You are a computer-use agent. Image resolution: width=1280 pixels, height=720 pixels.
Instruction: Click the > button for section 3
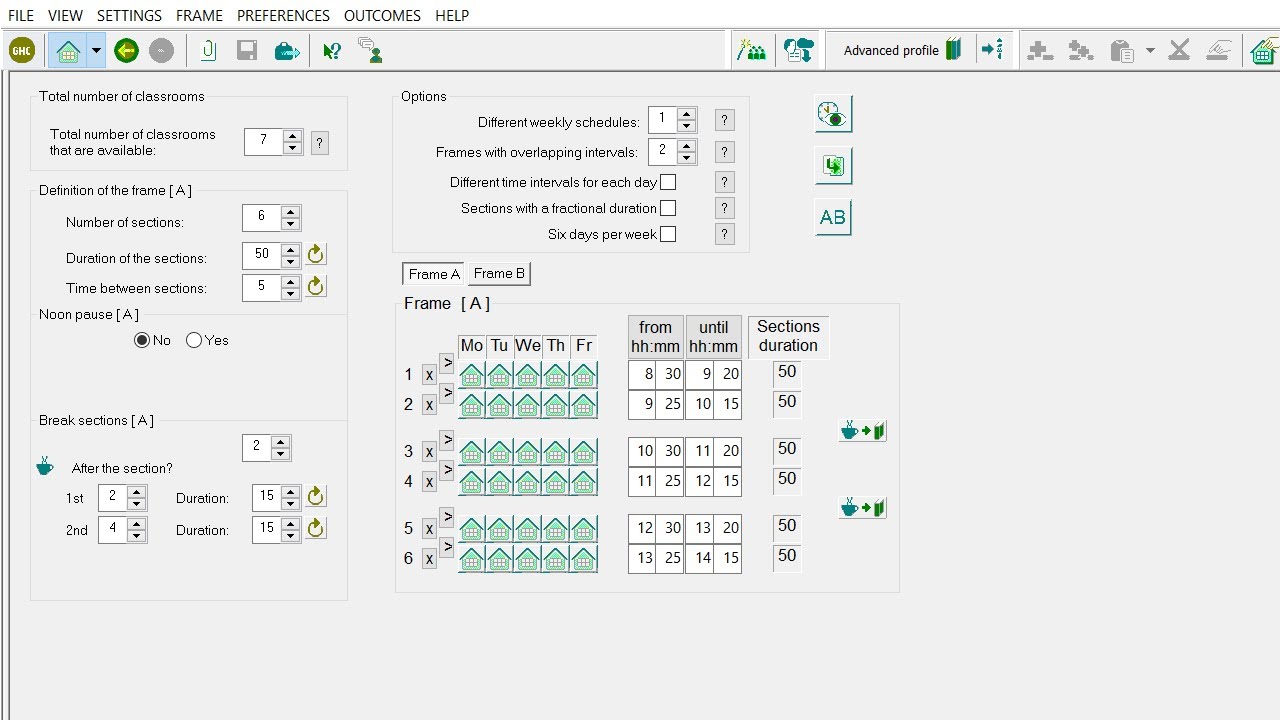(x=447, y=440)
